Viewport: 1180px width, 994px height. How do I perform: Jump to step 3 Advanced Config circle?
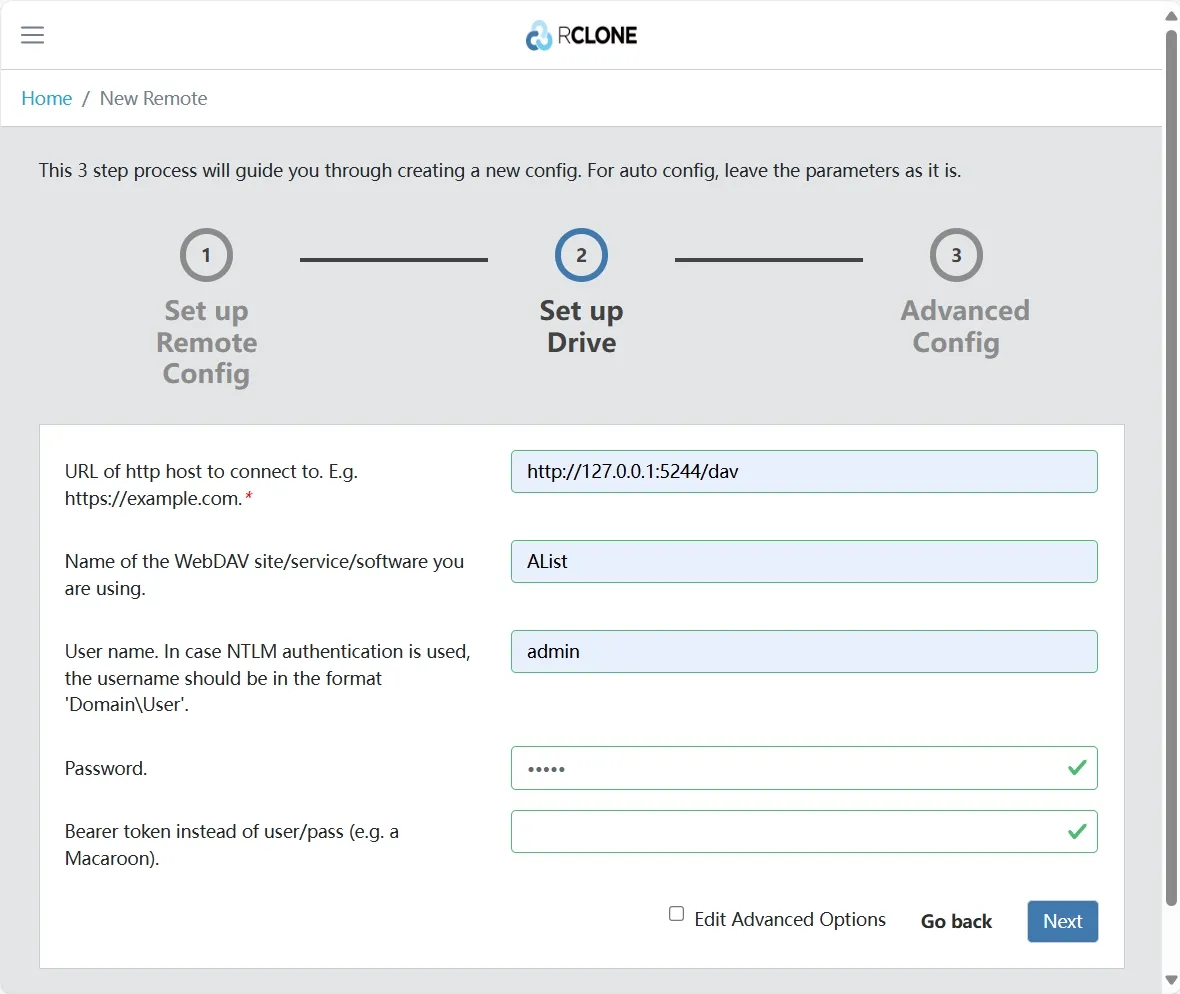pos(956,255)
